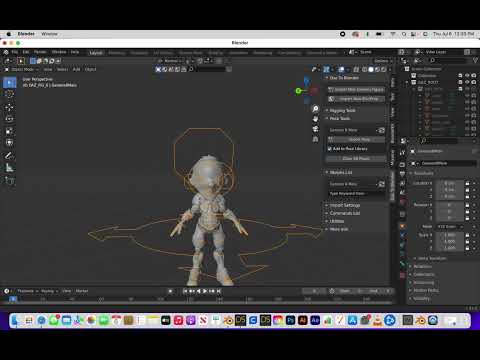Select the Measure tool
The width and height of the screenshot is (480, 360).
click(9, 167)
